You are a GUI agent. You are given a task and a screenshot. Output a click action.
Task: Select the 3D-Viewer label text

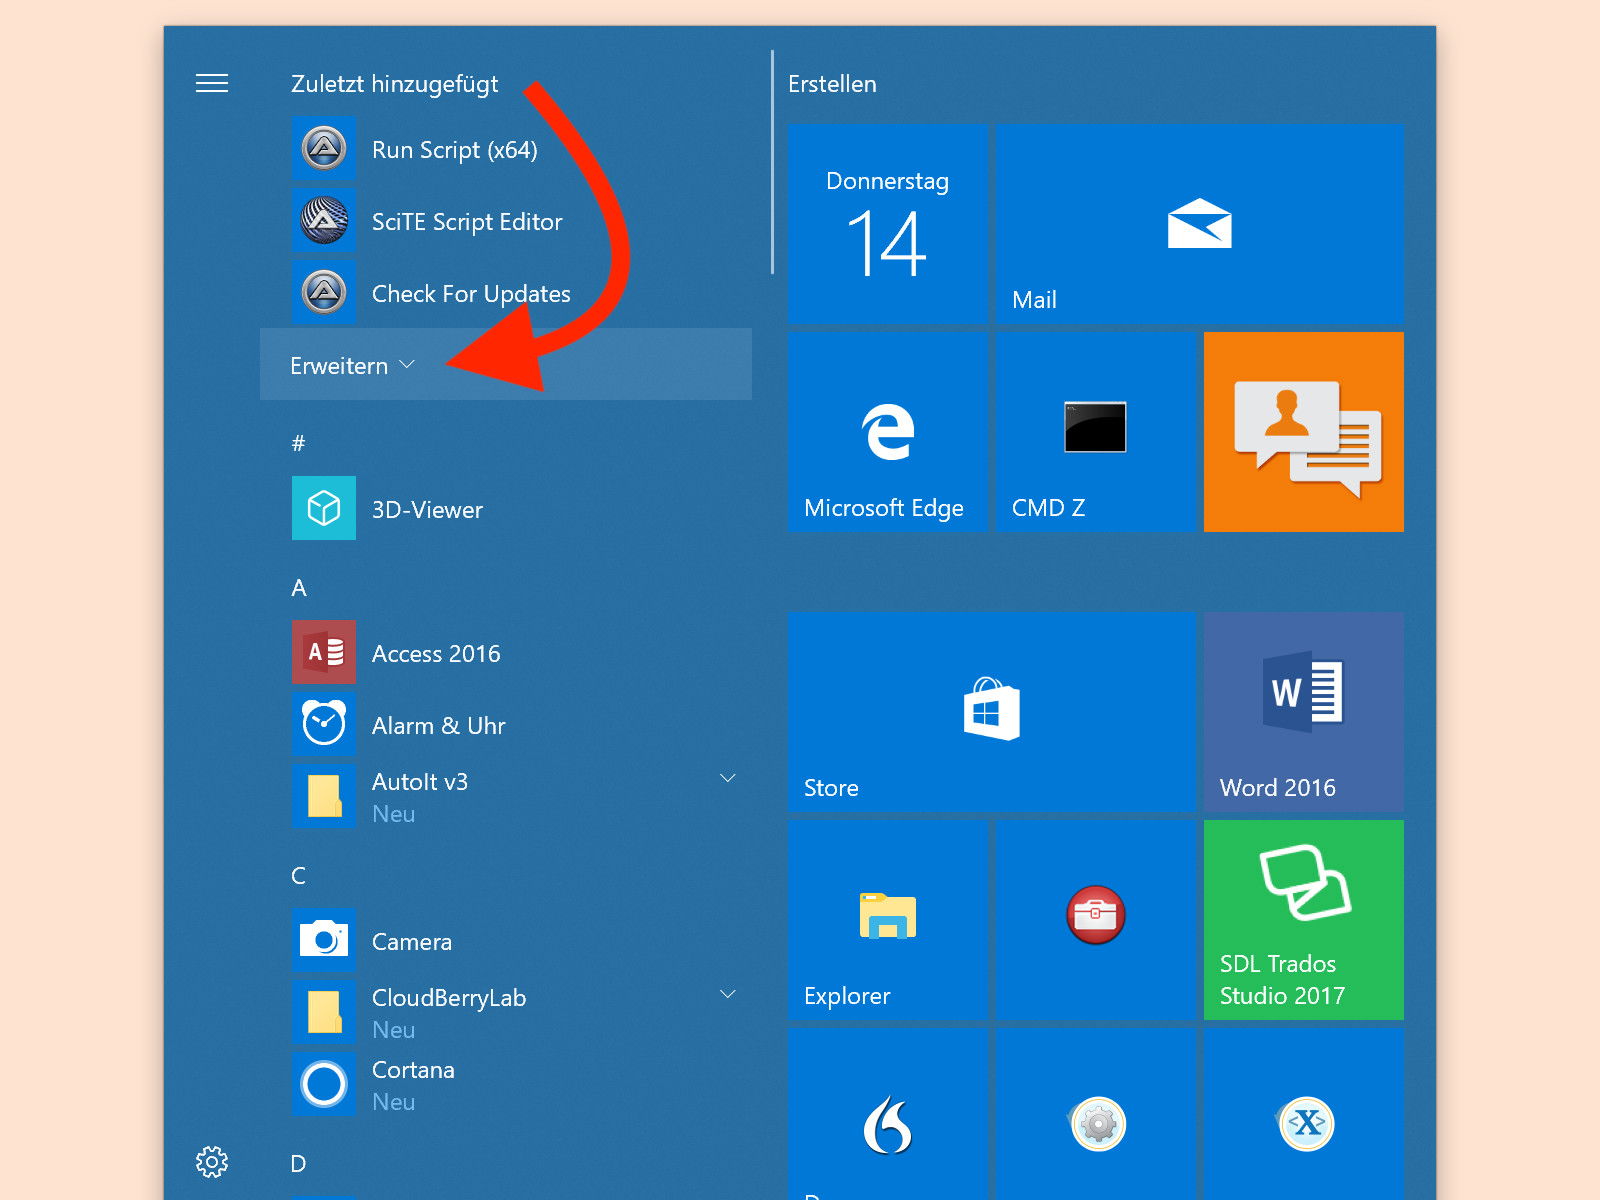(x=427, y=509)
